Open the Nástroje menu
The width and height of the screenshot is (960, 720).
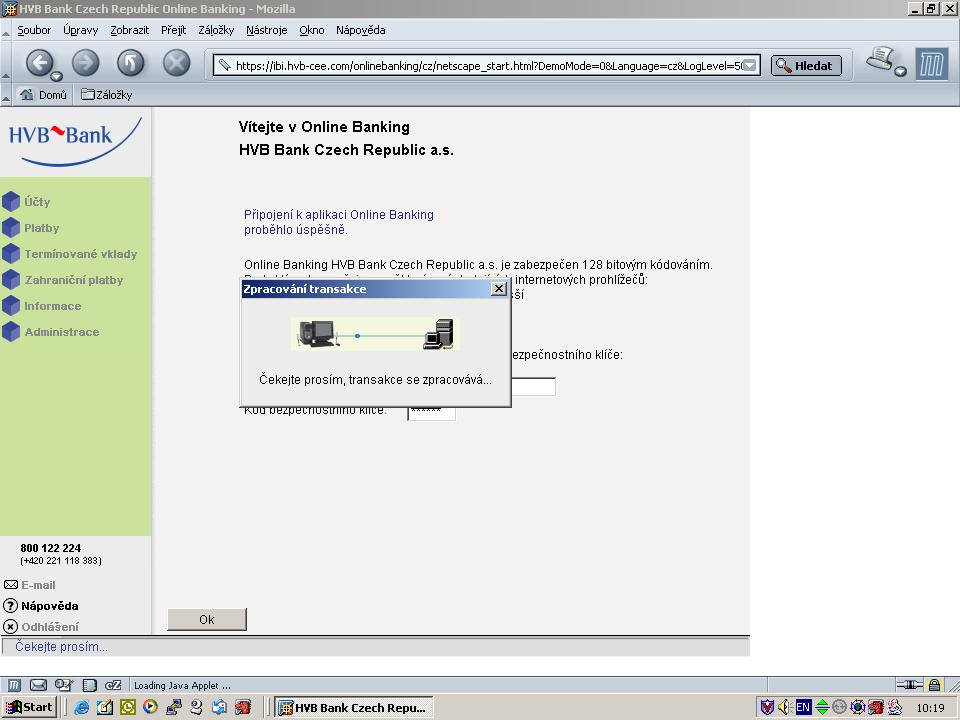click(x=266, y=30)
